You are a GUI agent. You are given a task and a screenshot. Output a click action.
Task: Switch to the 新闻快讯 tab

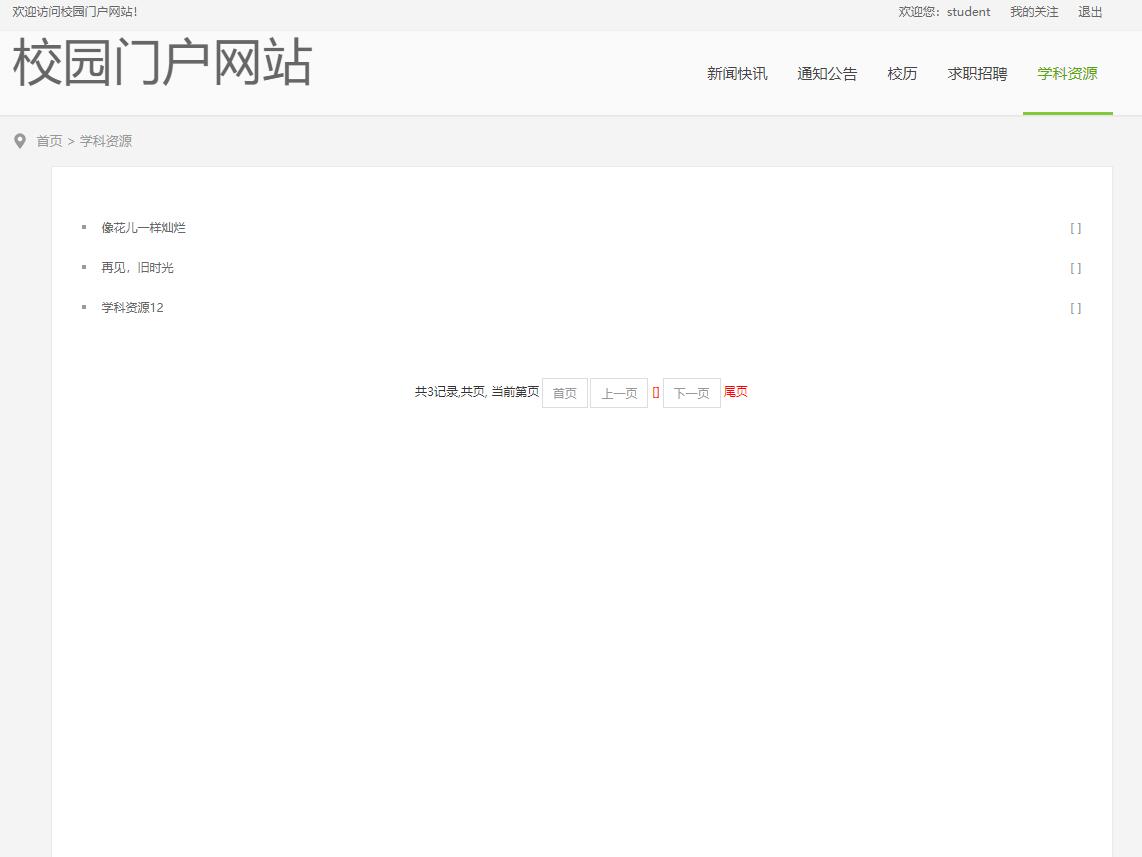[736, 73]
